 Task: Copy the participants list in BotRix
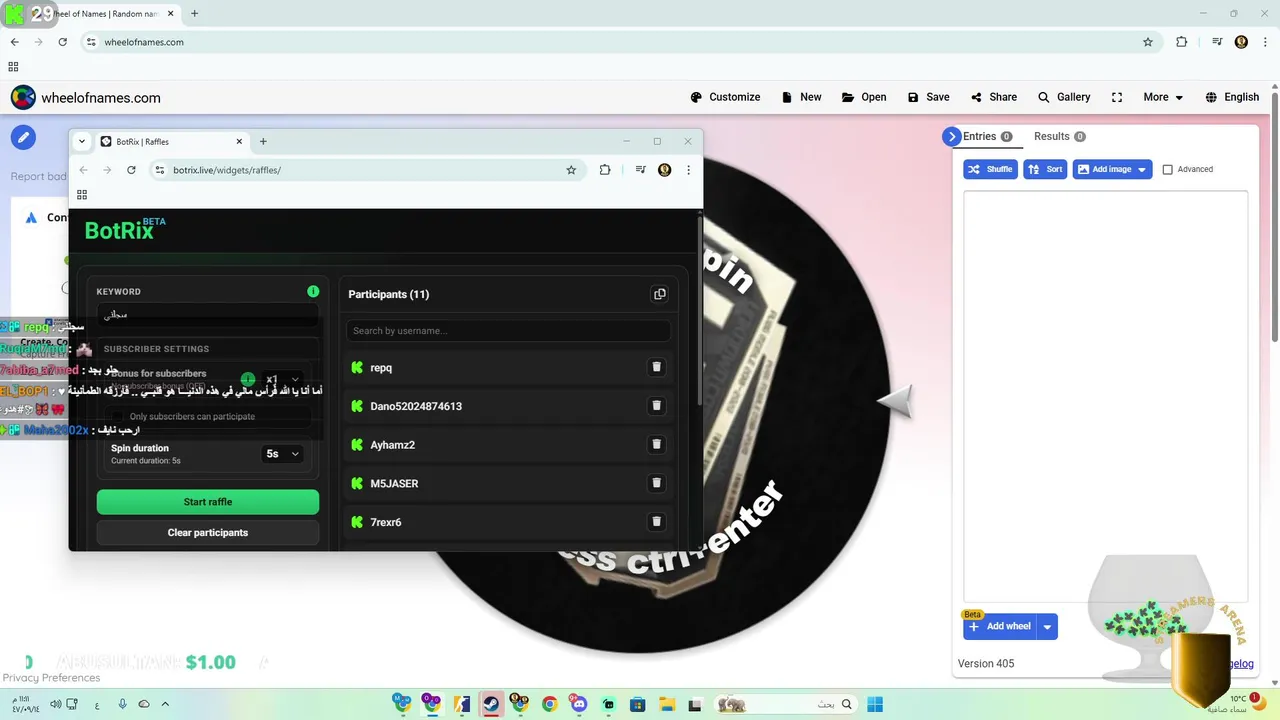click(659, 294)
